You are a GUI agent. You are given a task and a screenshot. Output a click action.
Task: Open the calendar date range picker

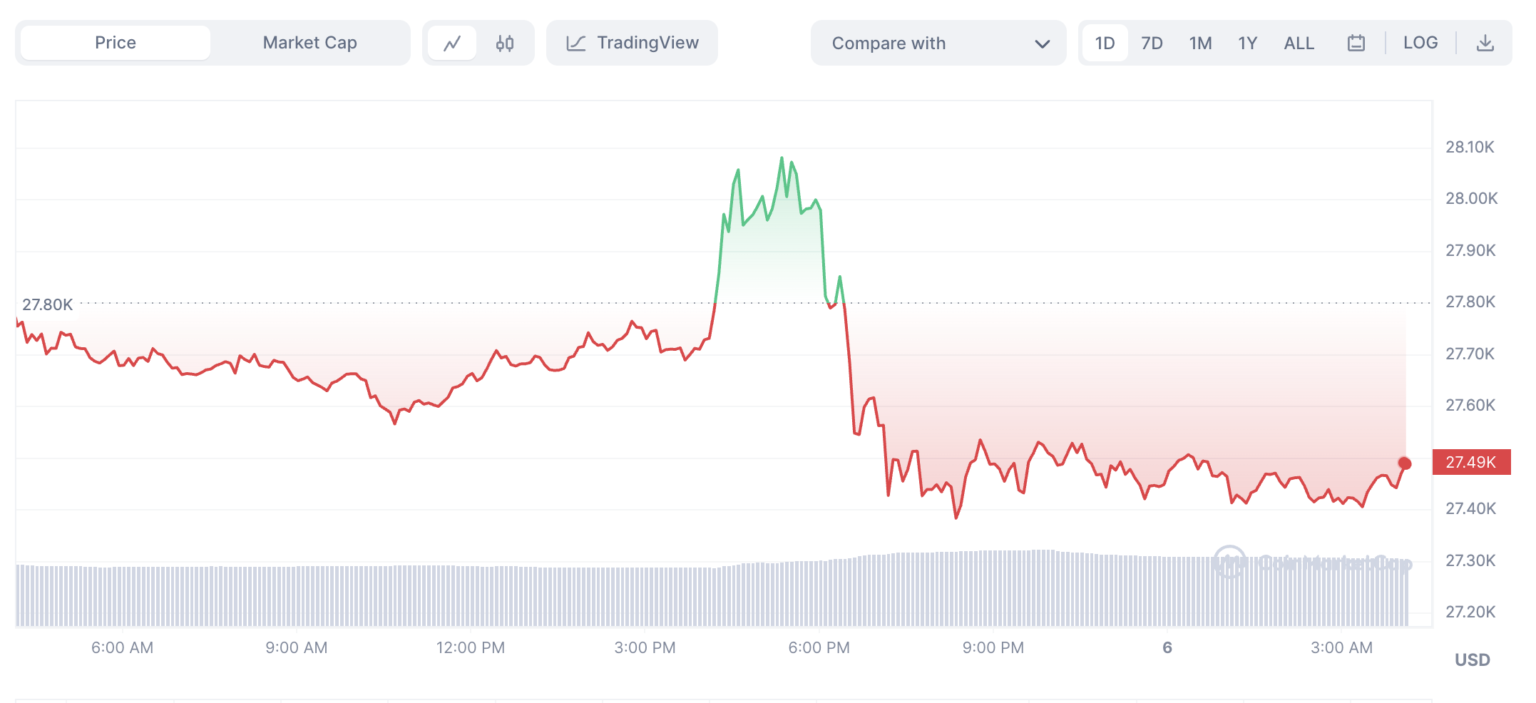[1356, 43]
